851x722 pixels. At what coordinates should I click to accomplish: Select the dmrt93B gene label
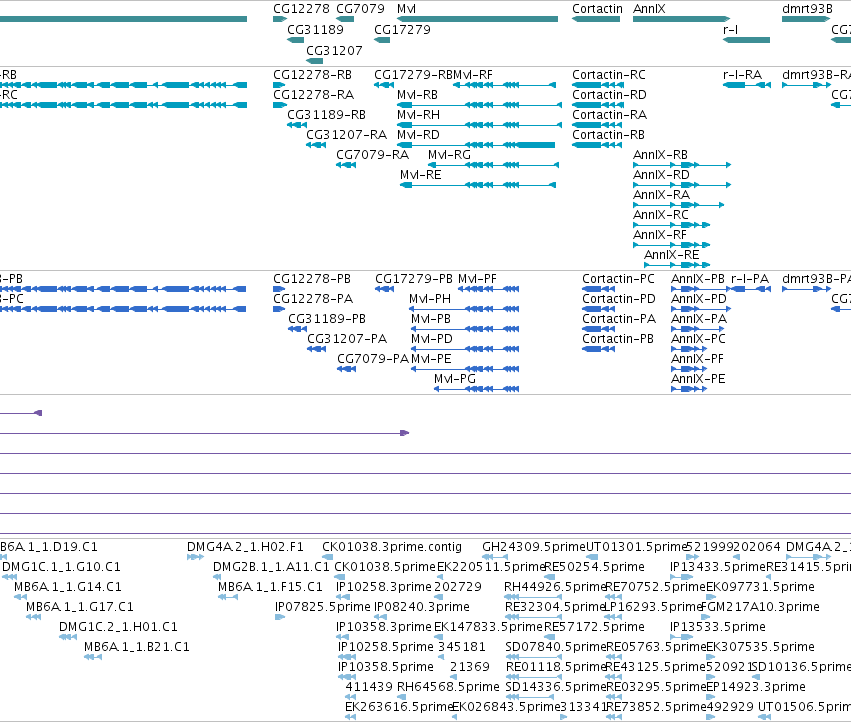pos(807,9)
